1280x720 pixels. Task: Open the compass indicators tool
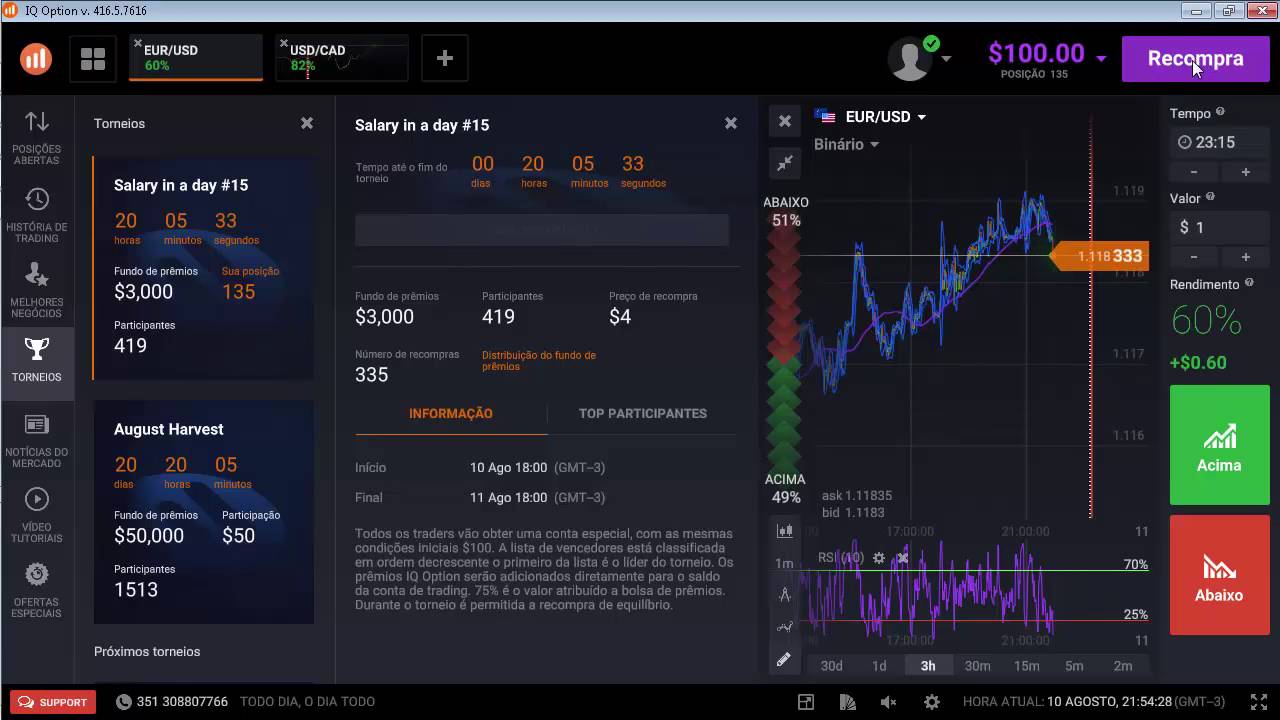pyautogui.click(x=785, y=595)
